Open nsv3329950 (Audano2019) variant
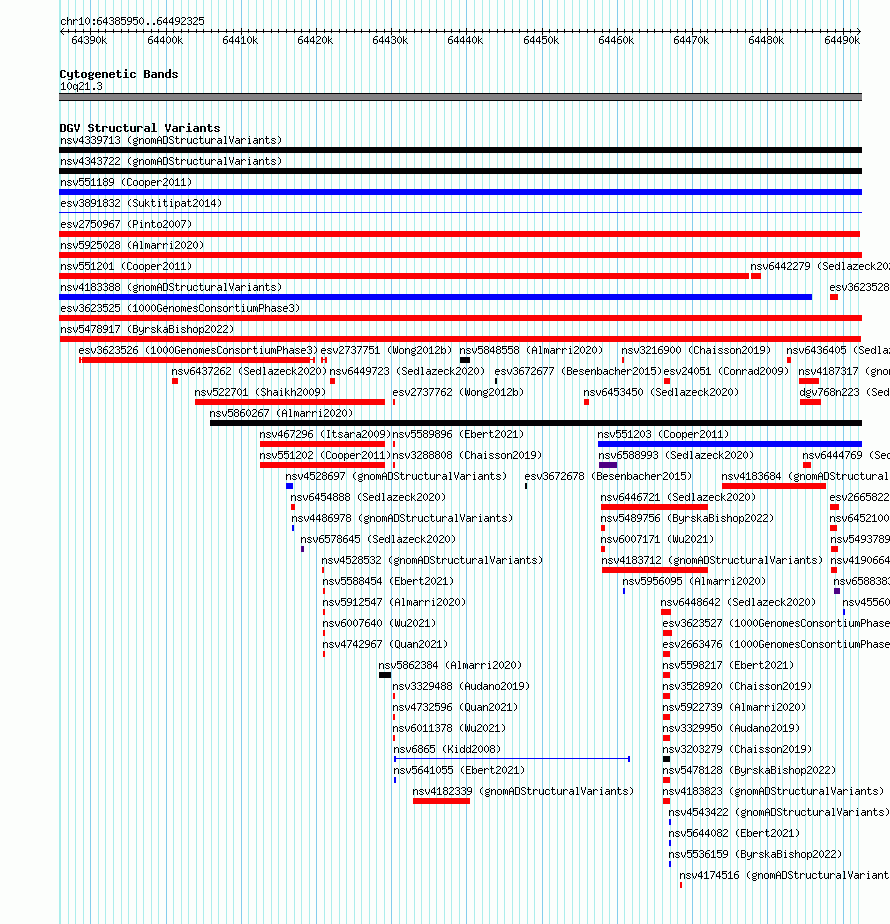Image resolution: width=890 pixels, height=924 pixels. [731, 729]
